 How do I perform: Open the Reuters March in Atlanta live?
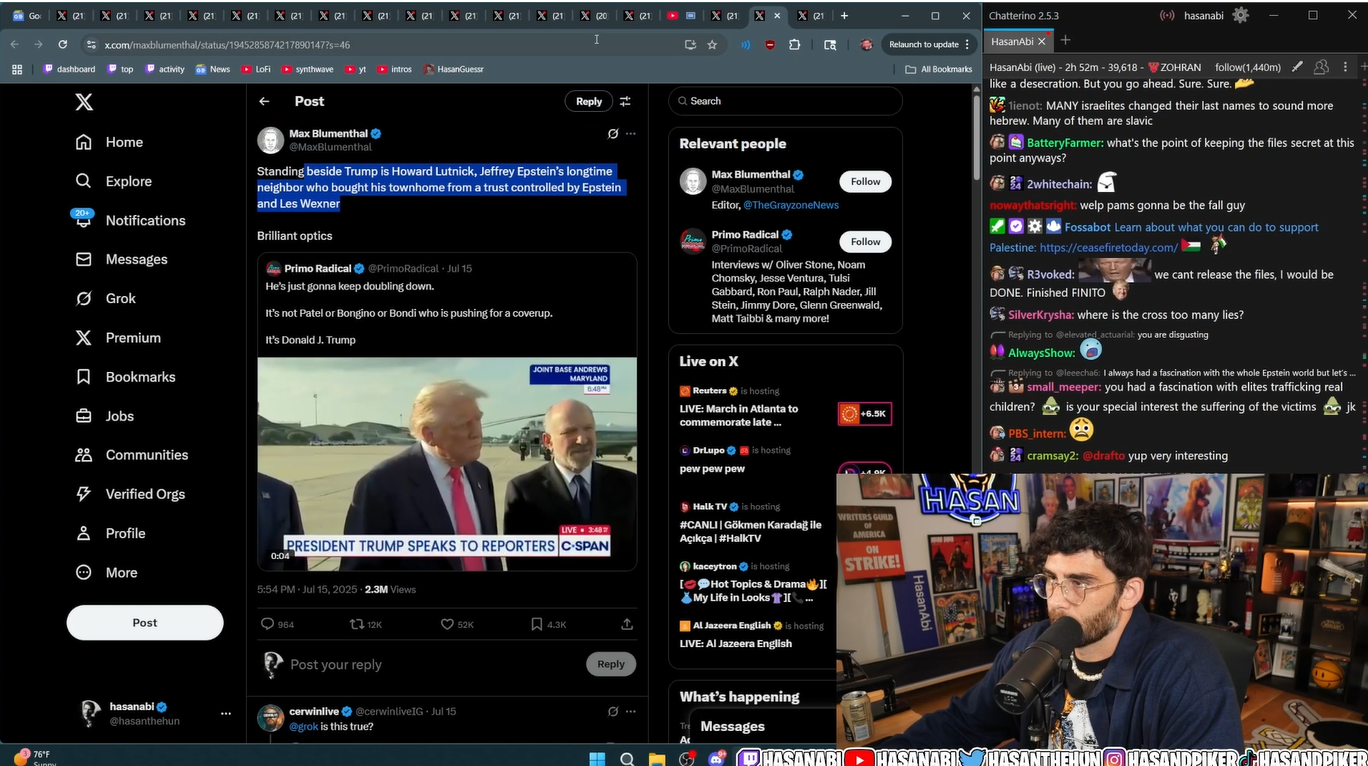(x=739, y=415)
